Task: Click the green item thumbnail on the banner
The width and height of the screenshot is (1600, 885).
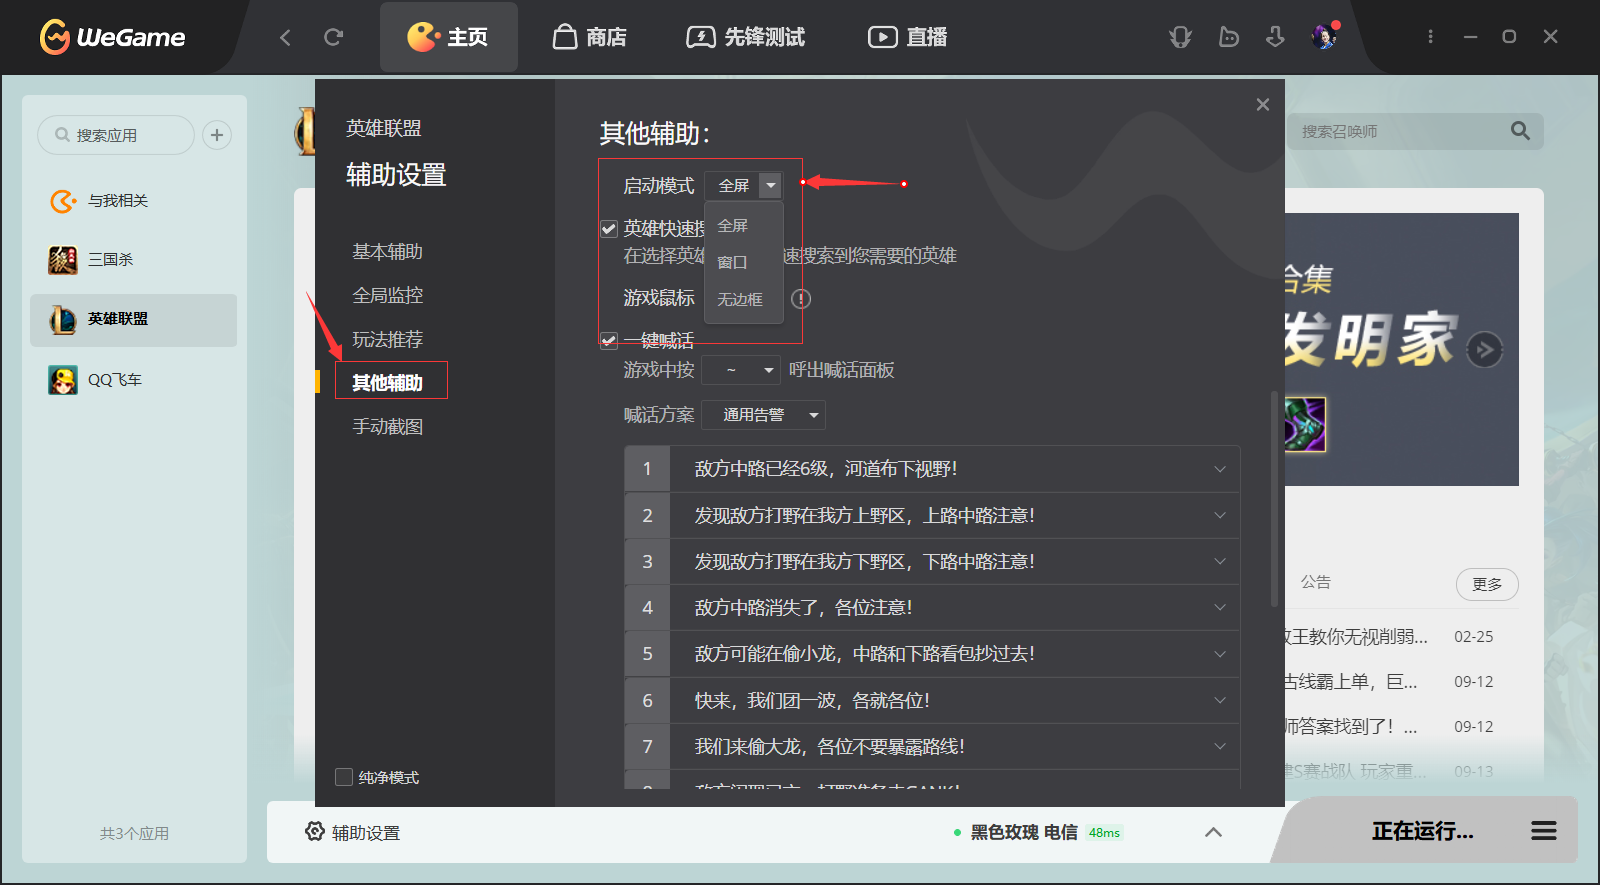Action: (x=1305, y=425)
